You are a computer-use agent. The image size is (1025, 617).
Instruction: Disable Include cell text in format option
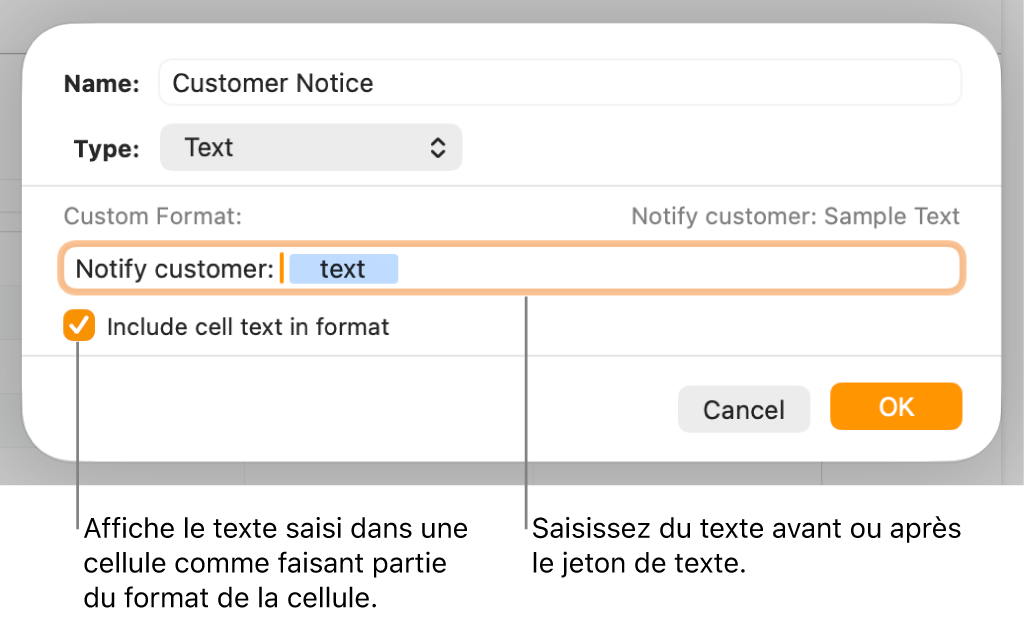[x=79, y=325]
